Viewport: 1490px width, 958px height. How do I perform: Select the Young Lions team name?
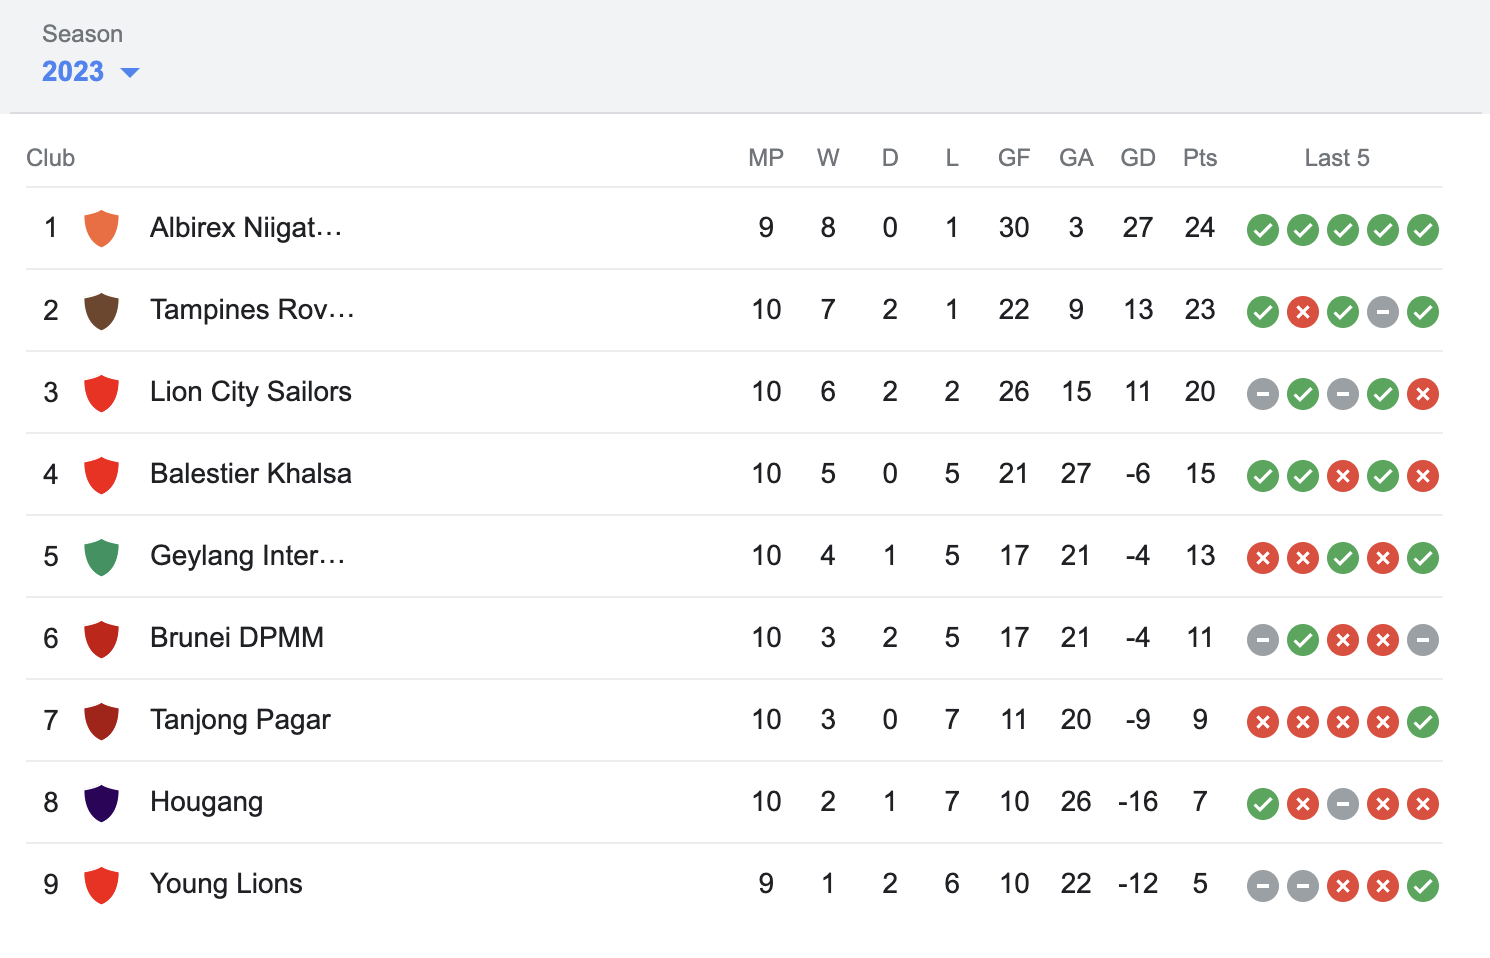[x=226, y=884]
